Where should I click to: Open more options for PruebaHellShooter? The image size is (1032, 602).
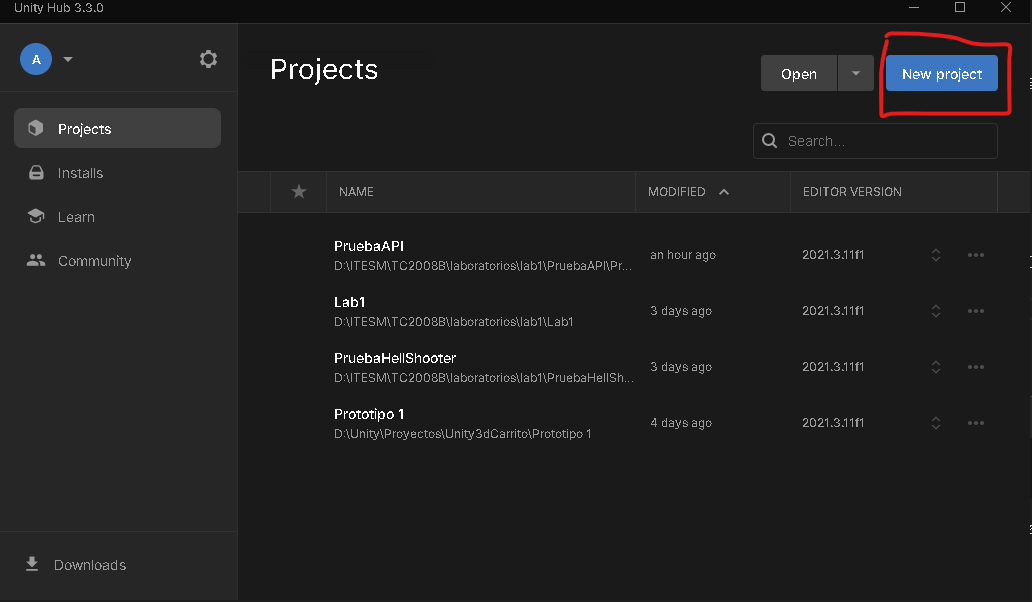[x=976, y=367]
